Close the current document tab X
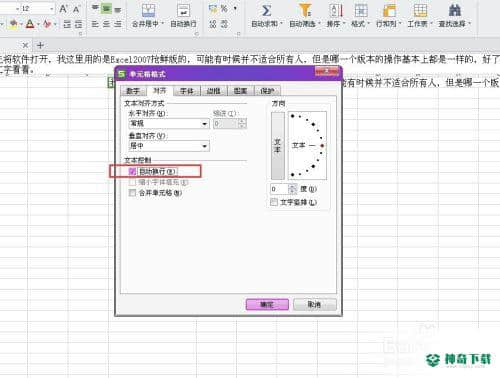500x378 pixels. point(25,45)
